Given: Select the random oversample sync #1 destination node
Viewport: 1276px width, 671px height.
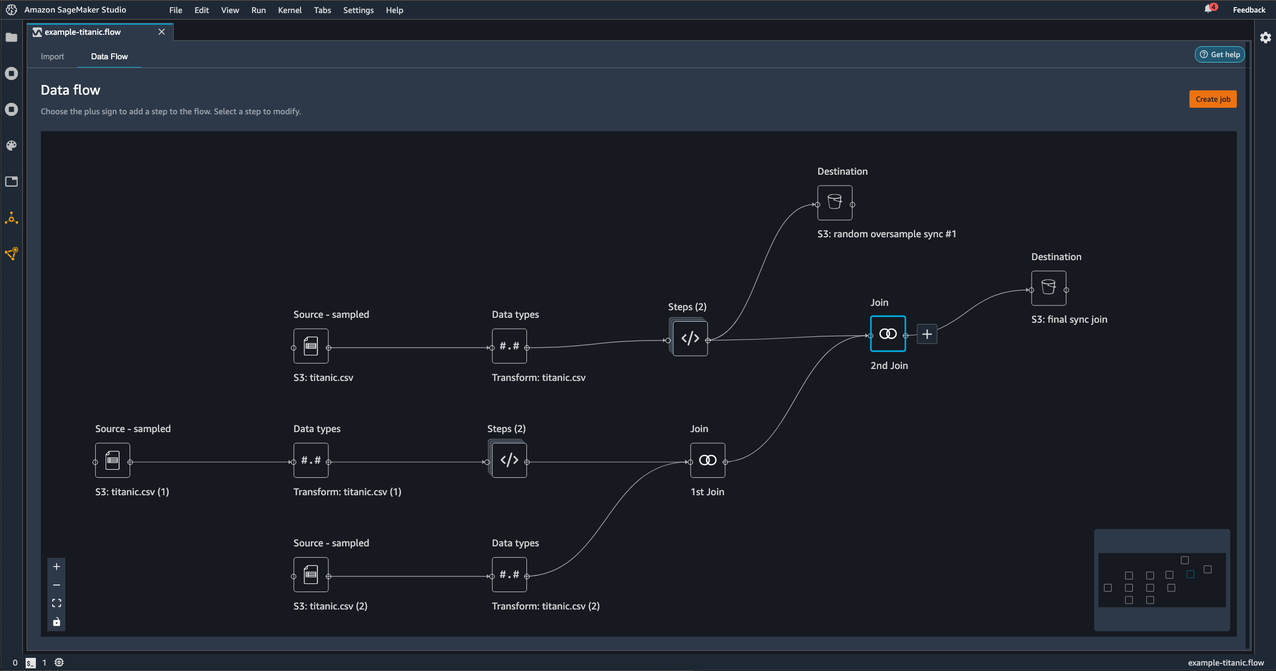Looking at the screenshot, I should 835,203.
